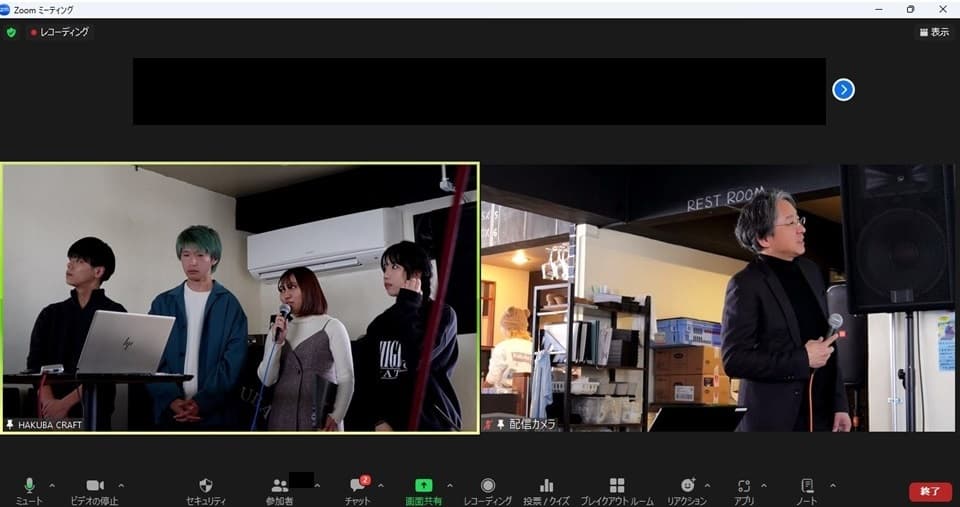Open the Chat panel with unread badge

[358, 491]
